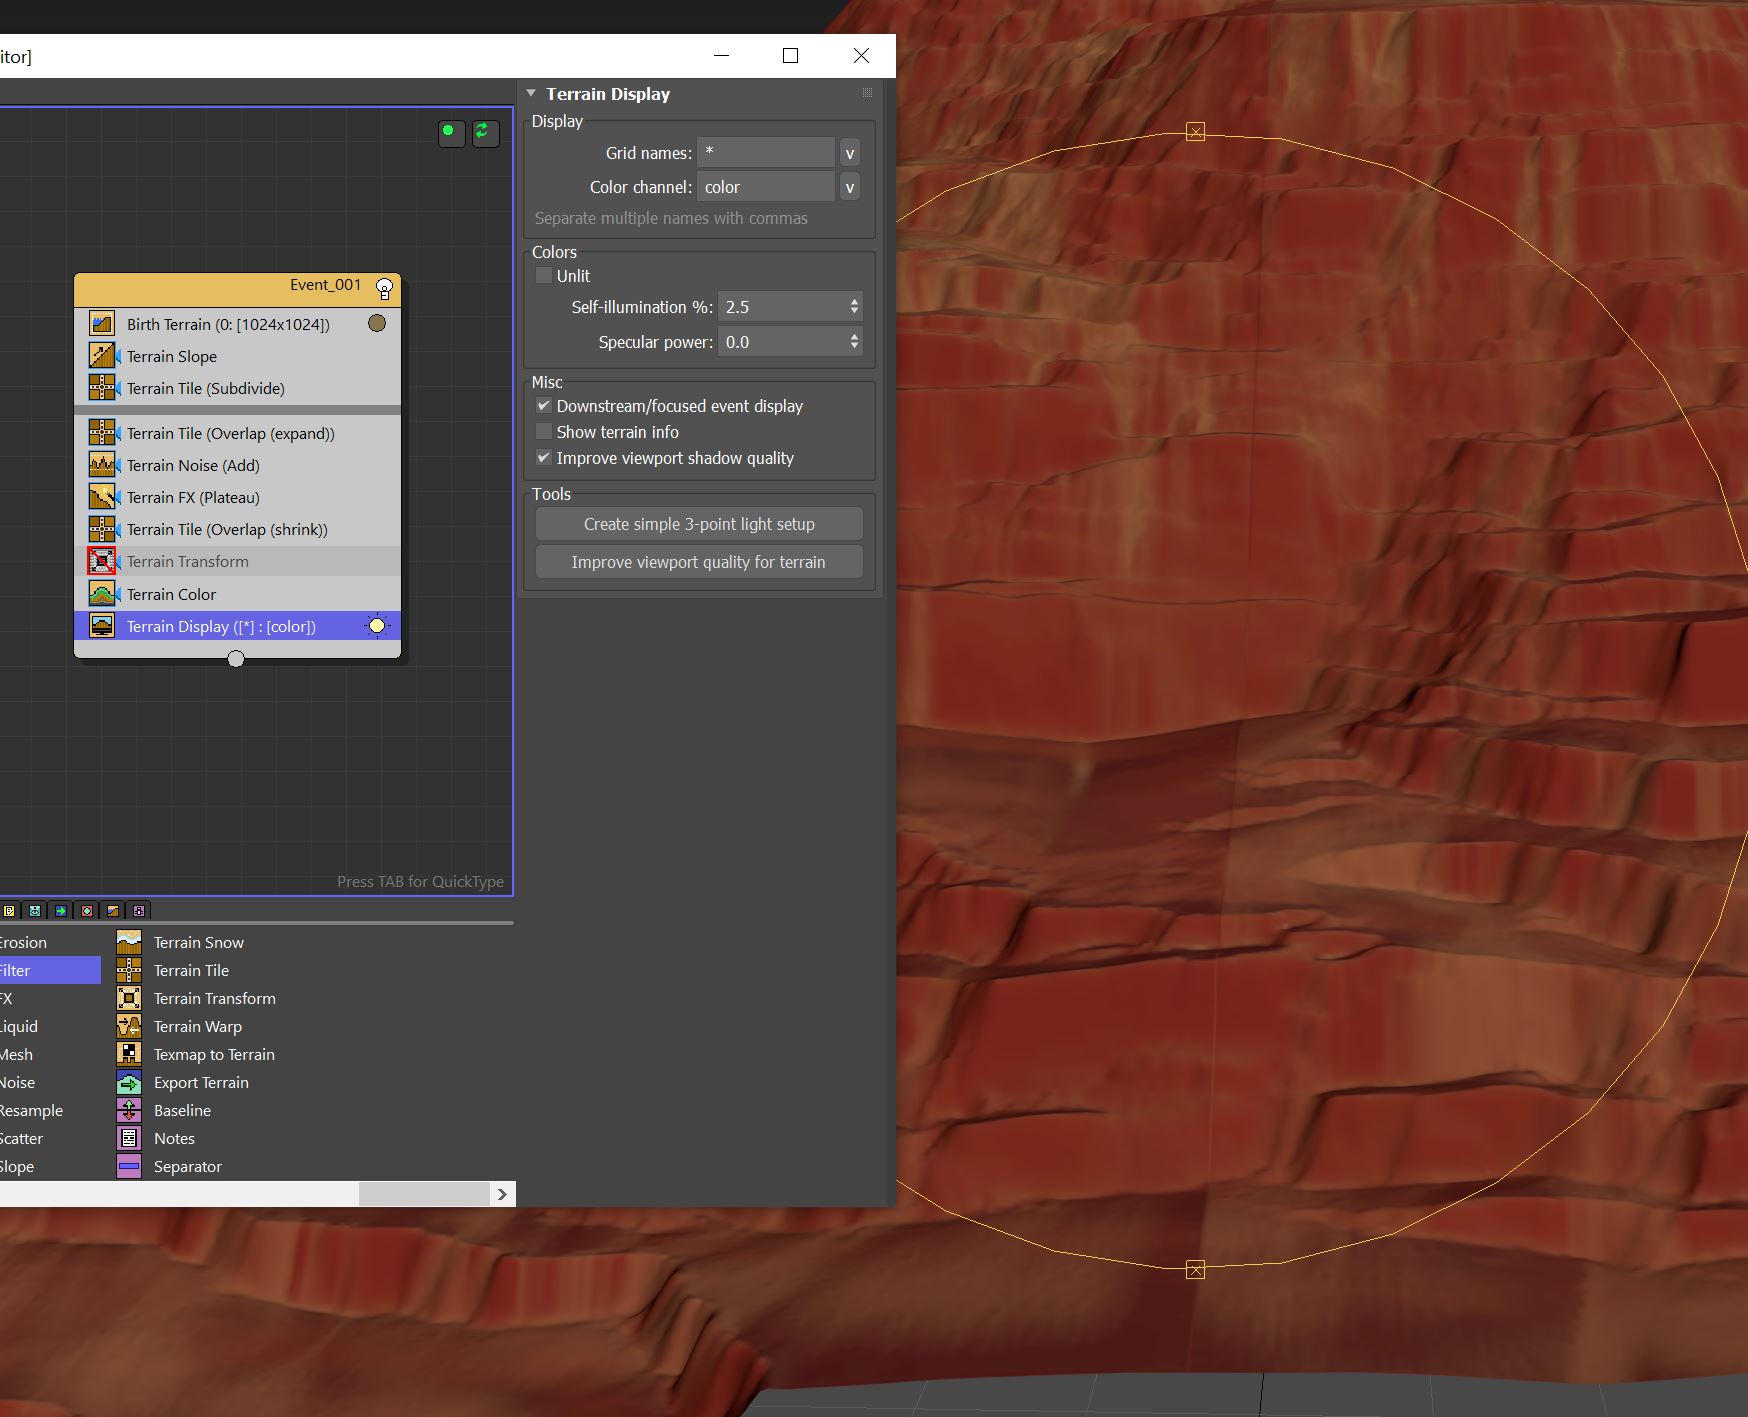Click the Birth Terrain color swatch circle

[377, 323]
